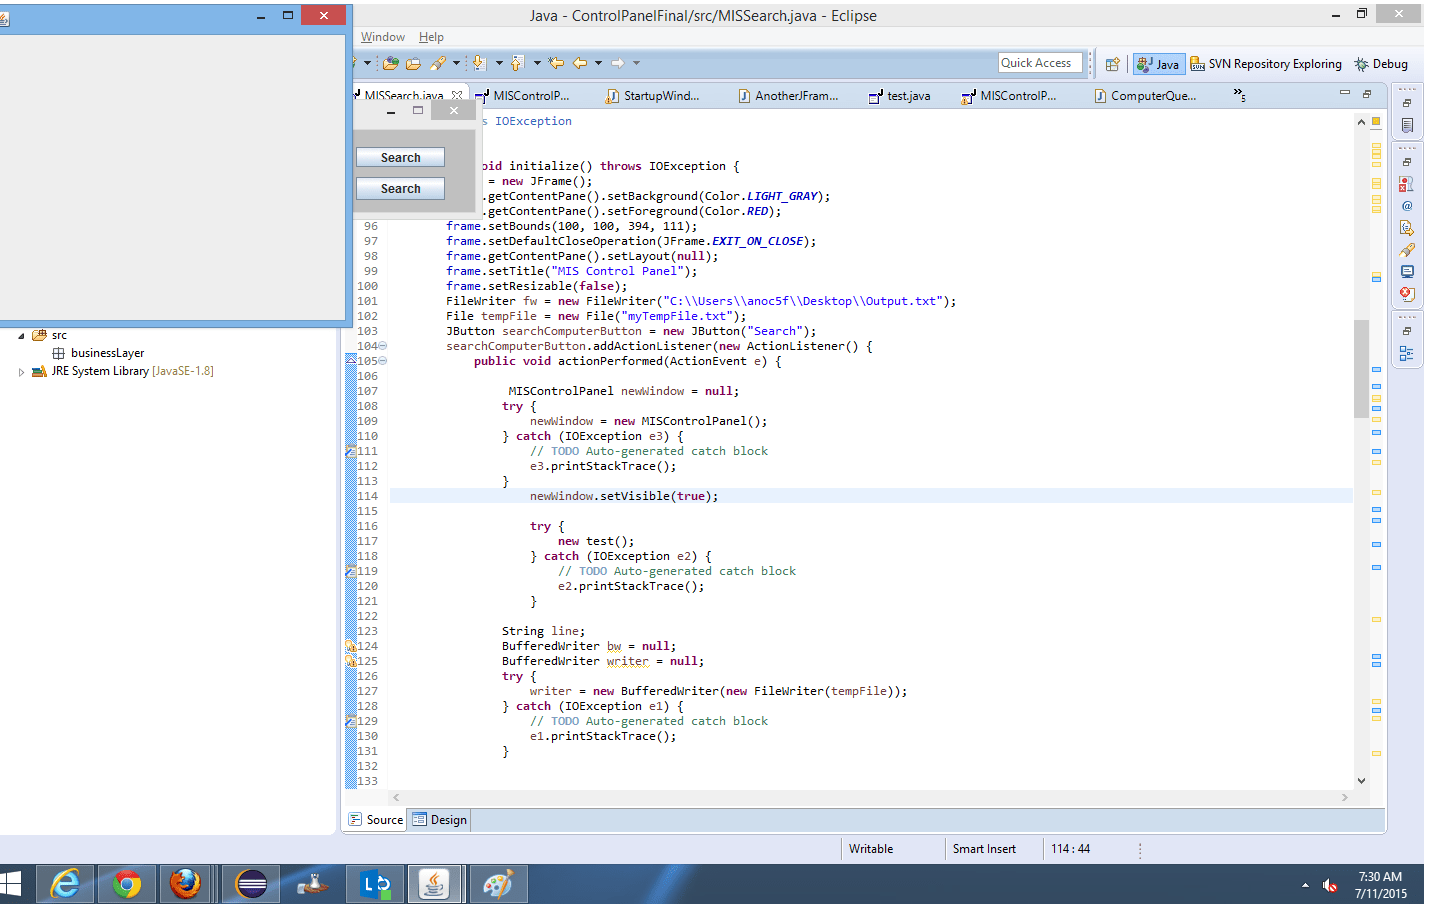This screenshot has width=1436, height=904.
Task: Switch to the AnotherJFram... editor tab
Action: pos(788,96)
